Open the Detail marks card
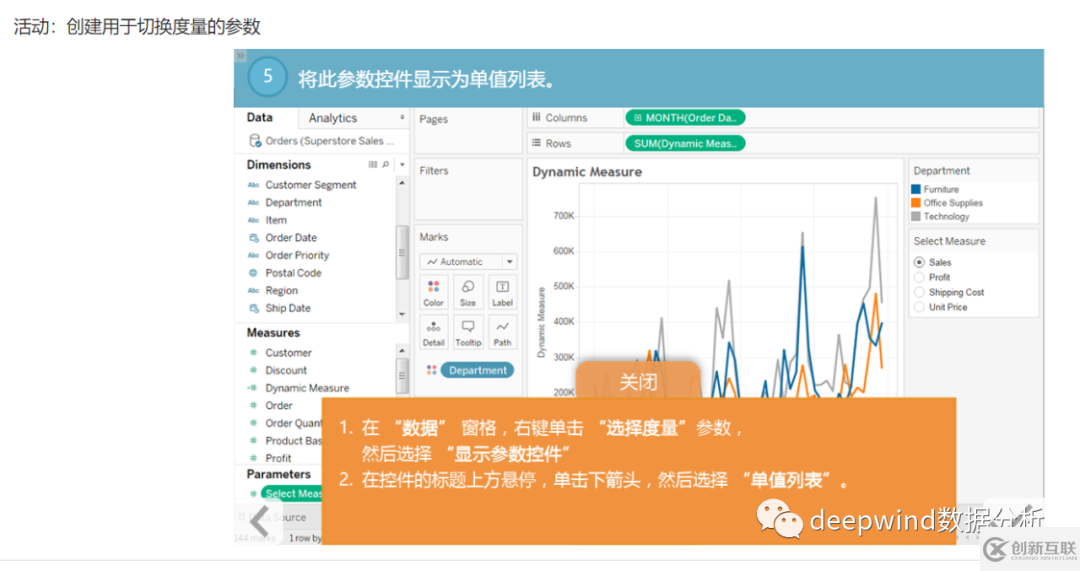This screenshot has width=1080, height=571. point(433,332)
